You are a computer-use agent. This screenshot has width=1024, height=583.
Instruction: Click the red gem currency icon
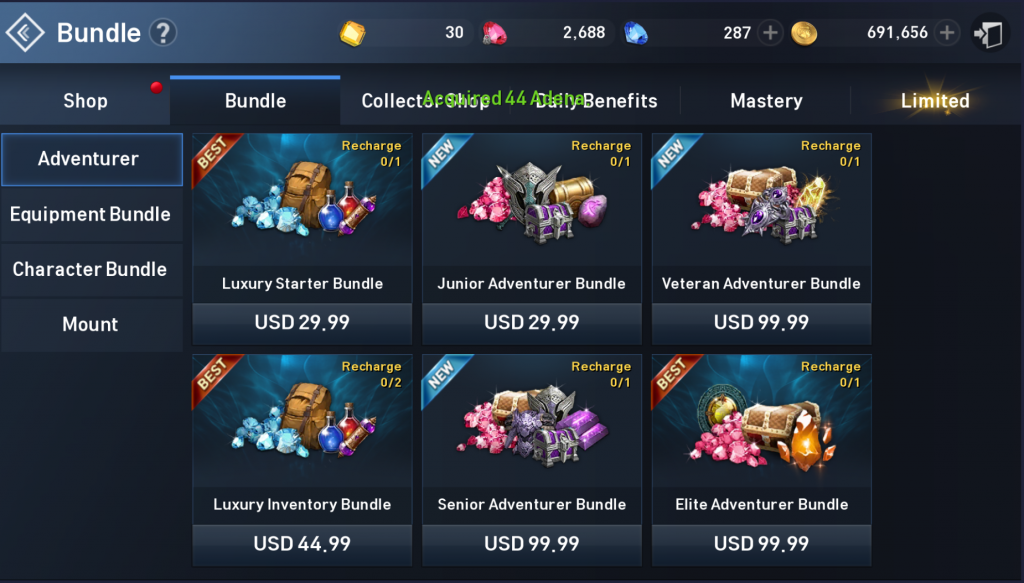(494, 33)
